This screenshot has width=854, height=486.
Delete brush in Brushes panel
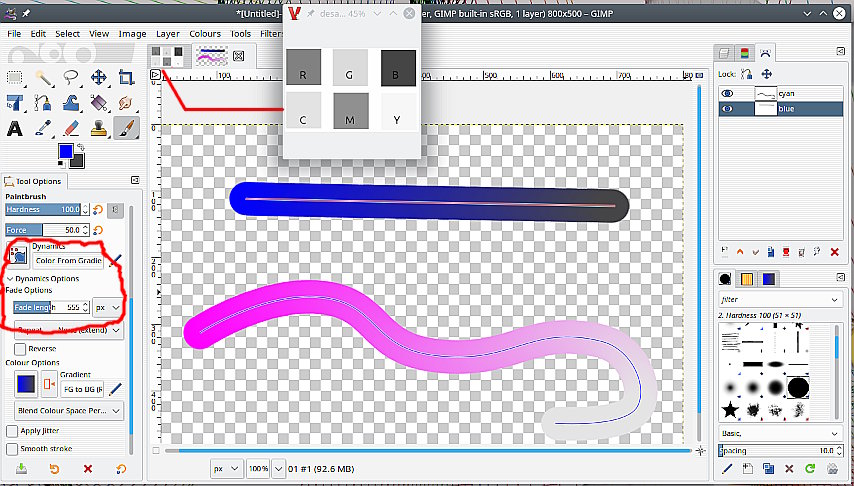point(789,468)
